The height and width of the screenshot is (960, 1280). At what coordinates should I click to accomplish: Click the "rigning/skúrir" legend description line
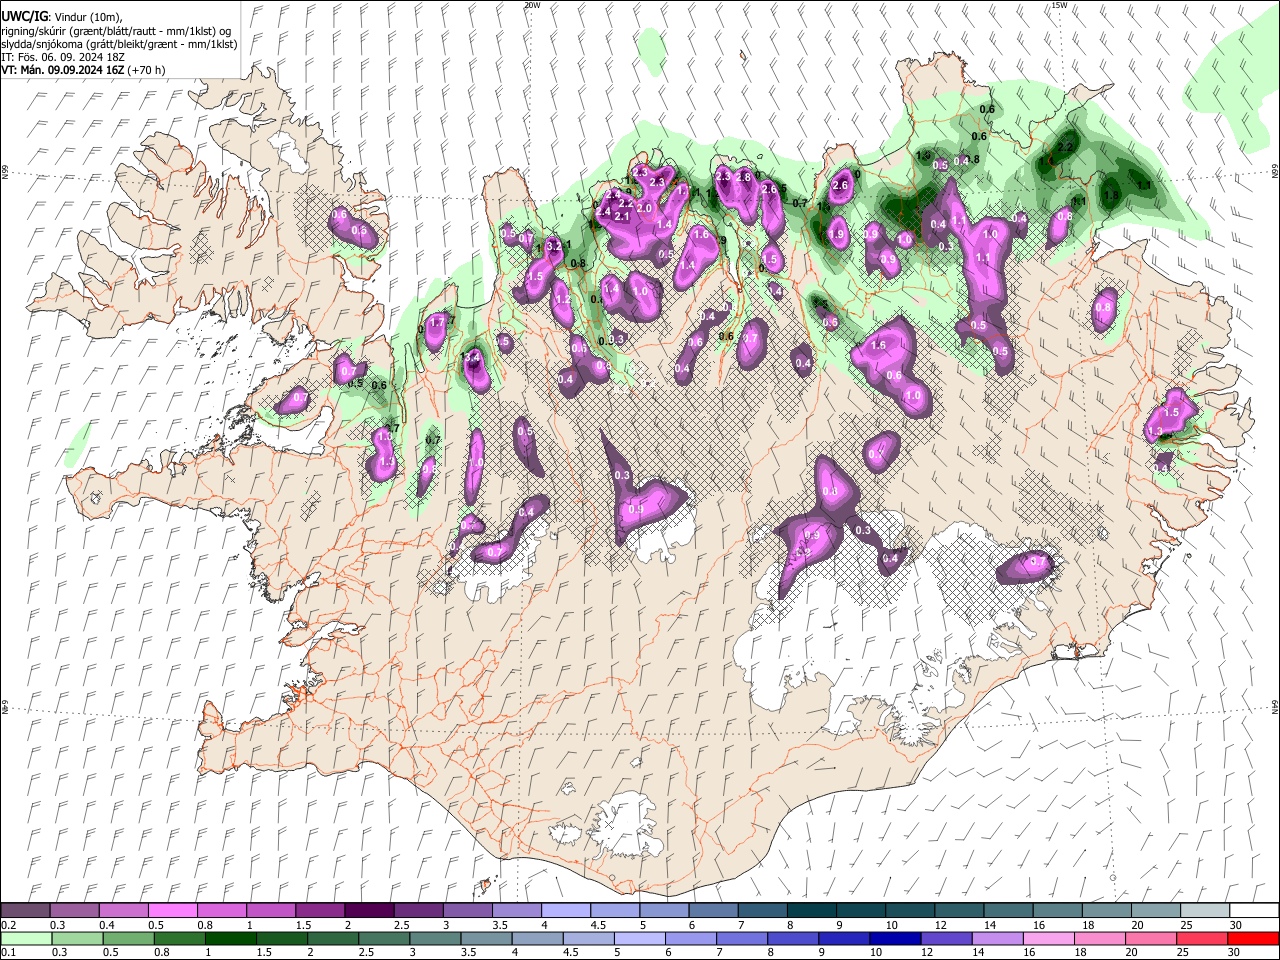(116, 32)
